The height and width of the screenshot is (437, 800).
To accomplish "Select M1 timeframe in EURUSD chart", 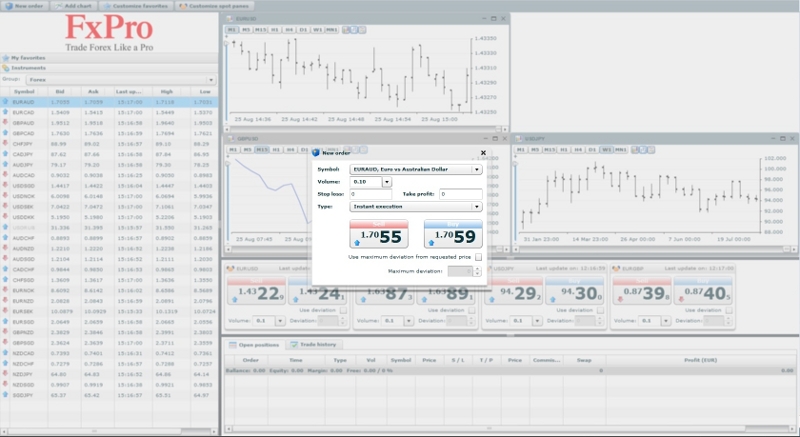I will pos(232,30).
